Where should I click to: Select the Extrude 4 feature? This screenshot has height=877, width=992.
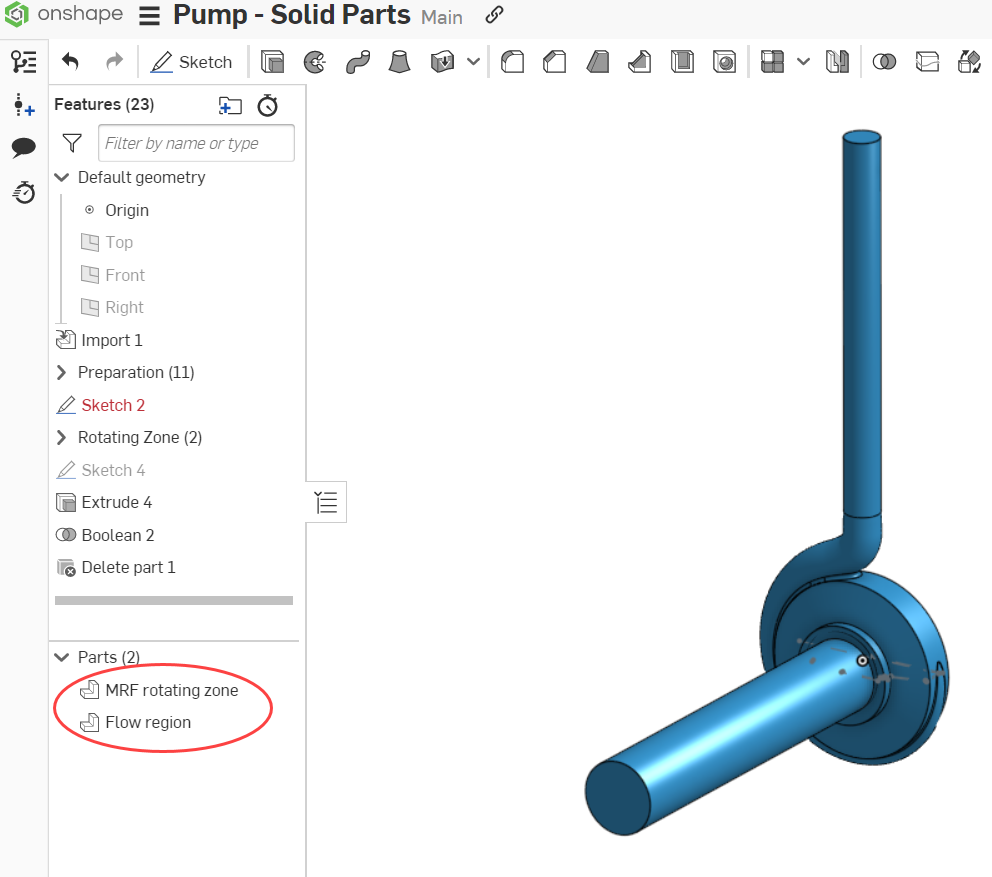coord(117,502)
